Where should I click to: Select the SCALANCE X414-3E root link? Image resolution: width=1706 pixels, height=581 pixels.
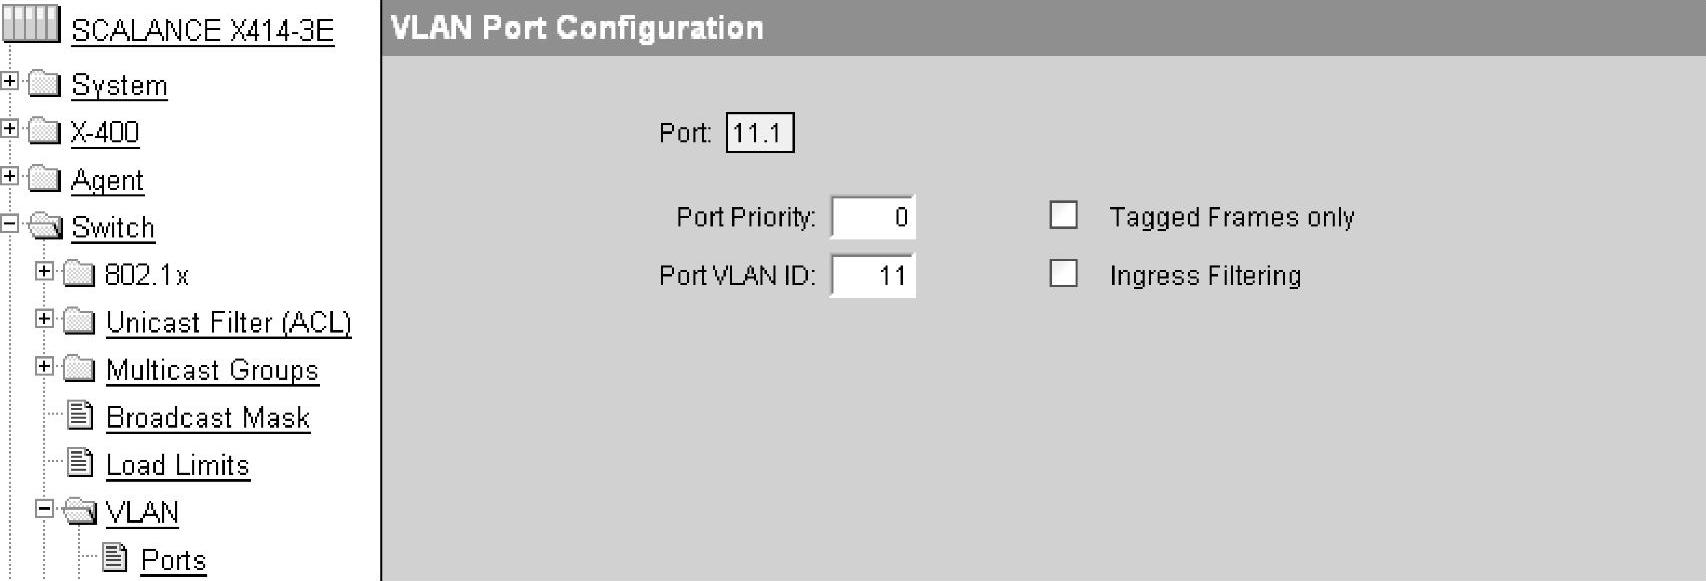[x=202, y=30]
